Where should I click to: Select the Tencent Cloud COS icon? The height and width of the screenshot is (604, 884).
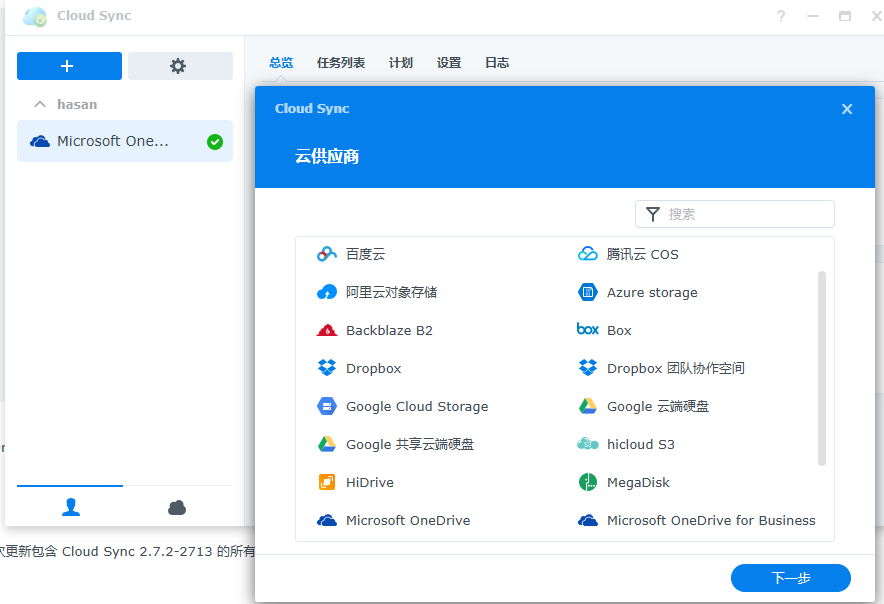(x=587, y=254)
